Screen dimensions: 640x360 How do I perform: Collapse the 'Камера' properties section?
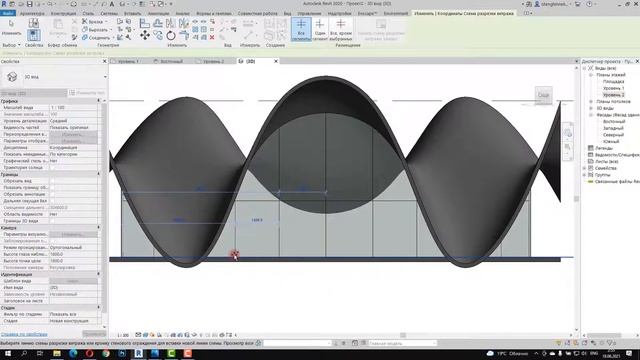(x=98, y=227)
